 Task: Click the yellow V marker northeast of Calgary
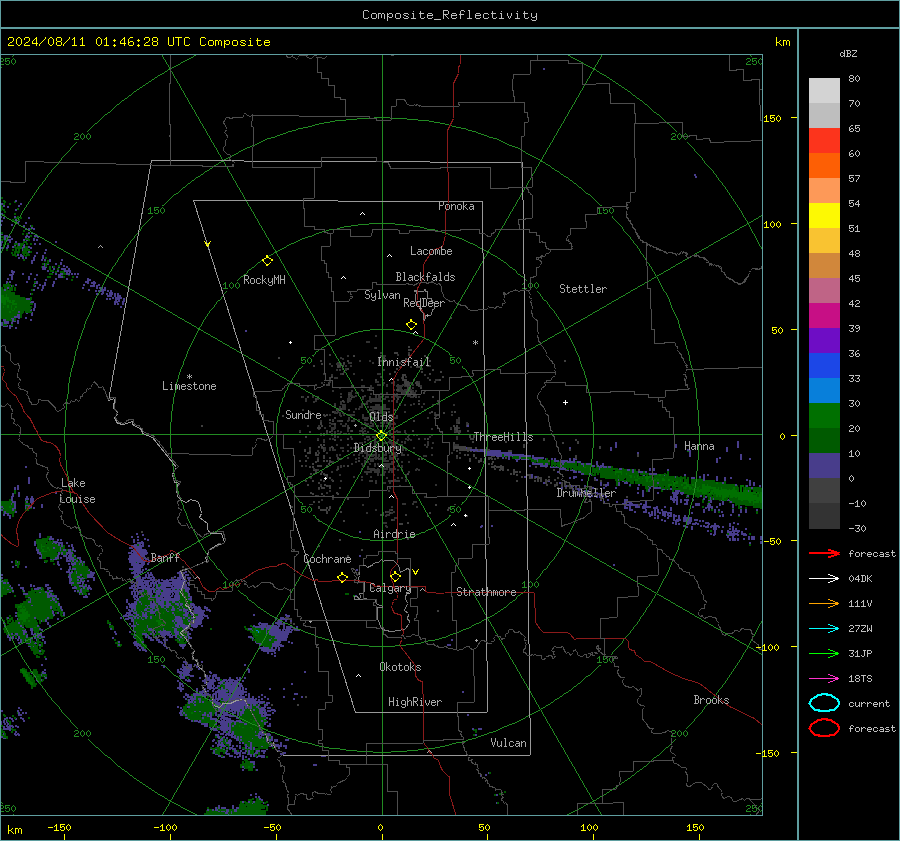(x=416, y=572)
